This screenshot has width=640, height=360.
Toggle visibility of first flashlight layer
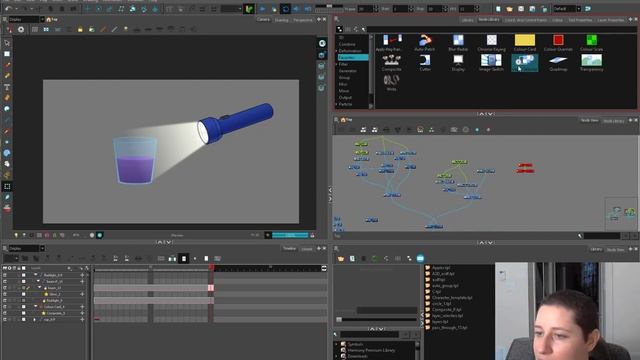click(x=5, y=275)
